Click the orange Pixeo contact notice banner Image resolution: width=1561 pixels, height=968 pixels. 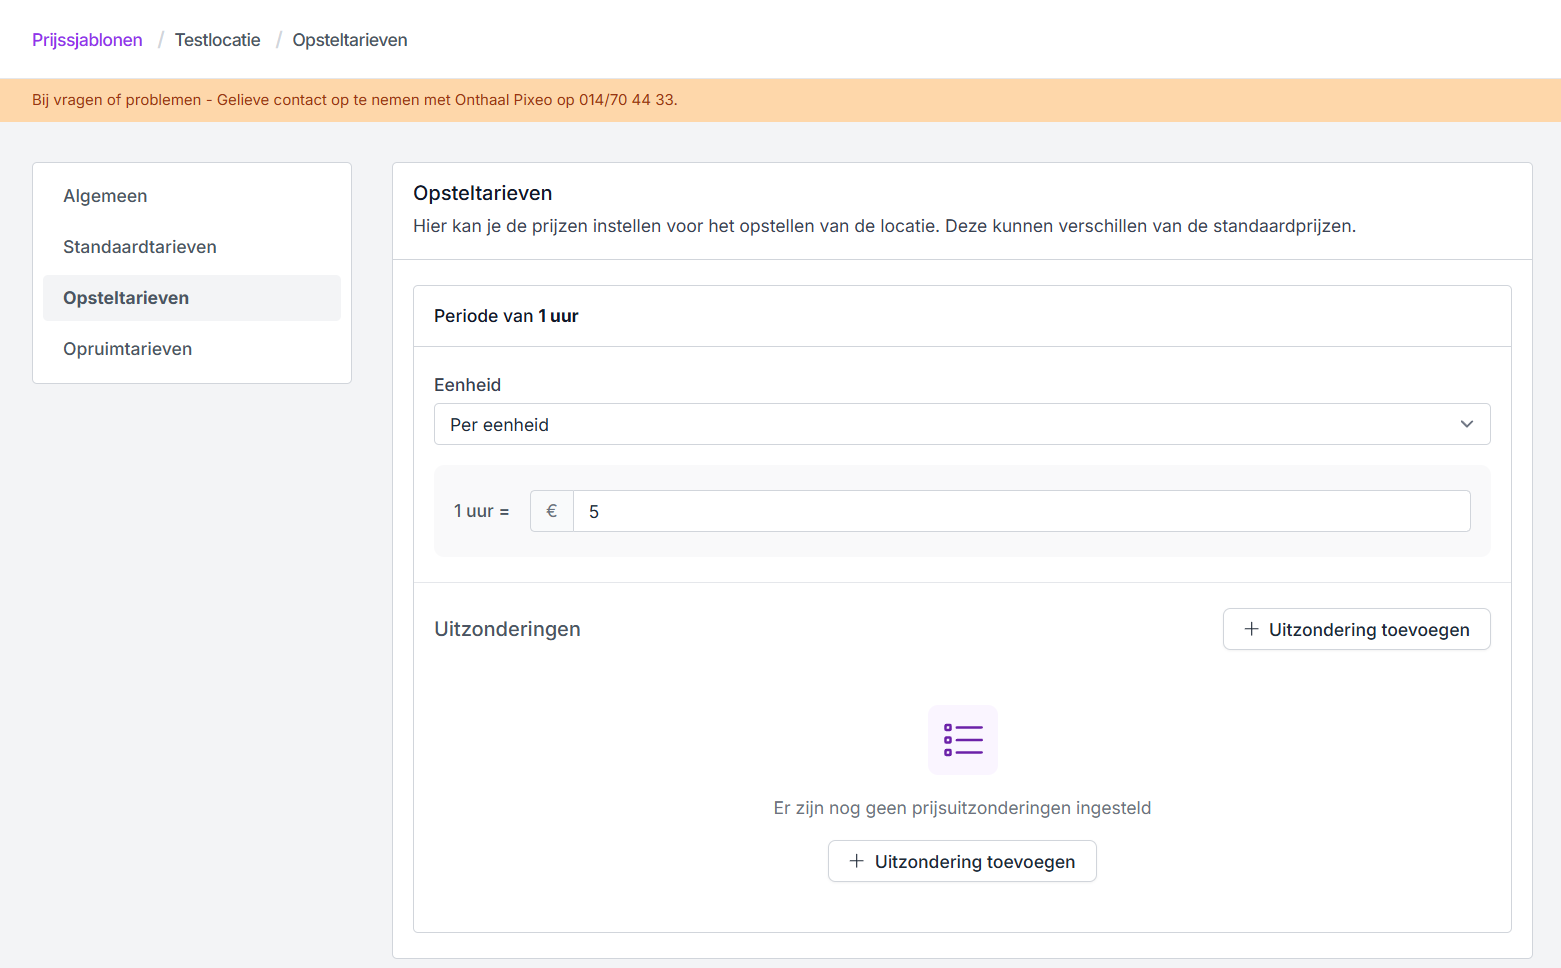355,100
